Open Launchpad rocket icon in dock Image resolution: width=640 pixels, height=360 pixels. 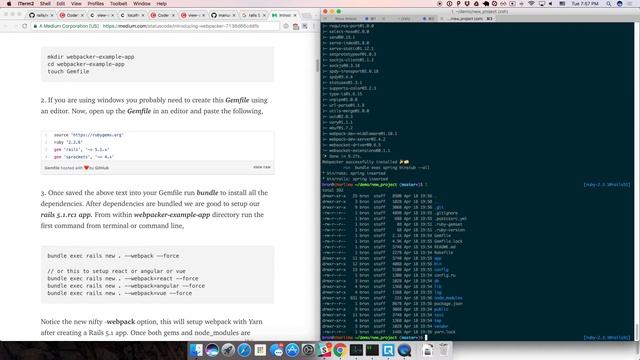228,350
